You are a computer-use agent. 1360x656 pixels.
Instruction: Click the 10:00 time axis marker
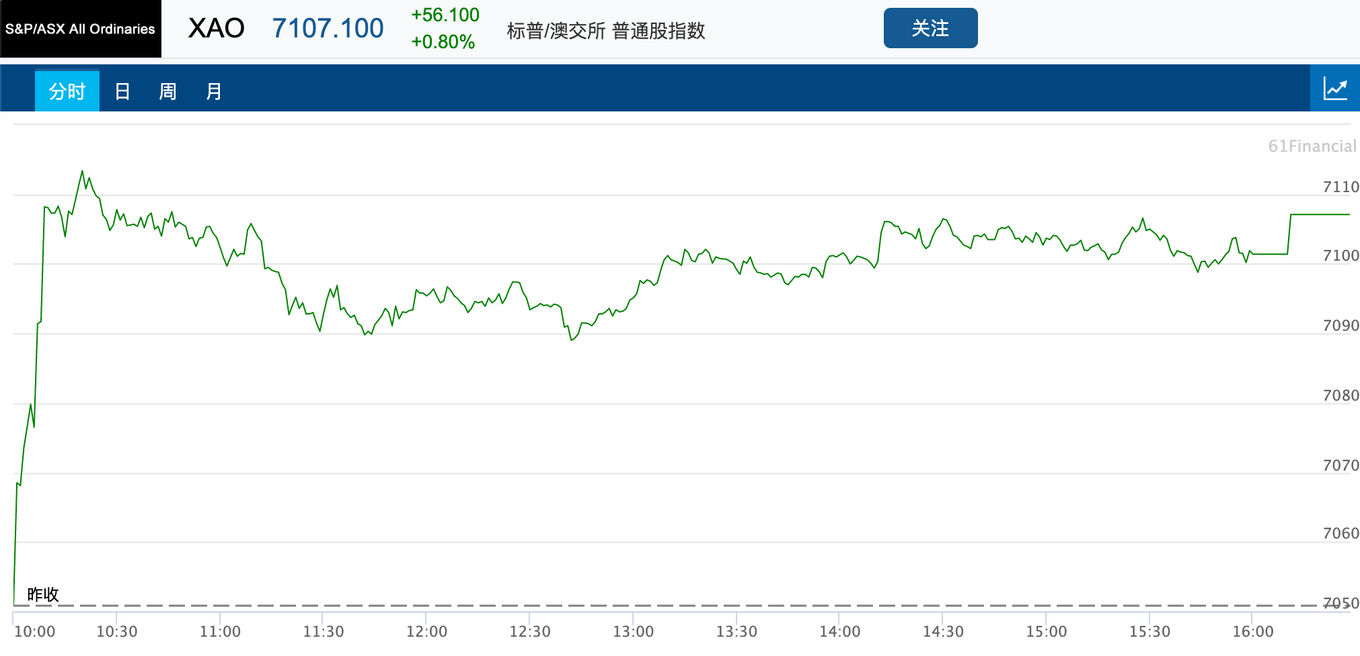pyautogui.click(x=34, y=631)
